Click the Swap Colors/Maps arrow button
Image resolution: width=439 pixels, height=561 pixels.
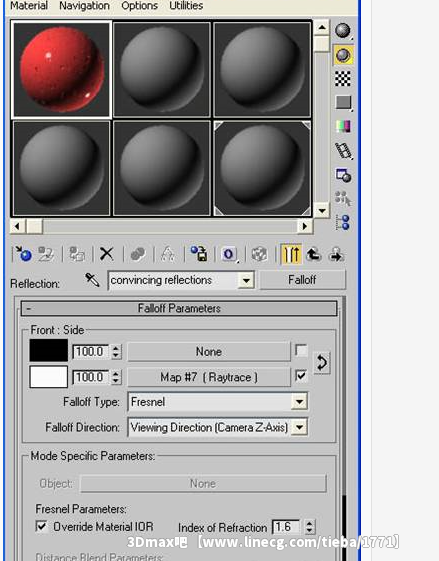322,364
